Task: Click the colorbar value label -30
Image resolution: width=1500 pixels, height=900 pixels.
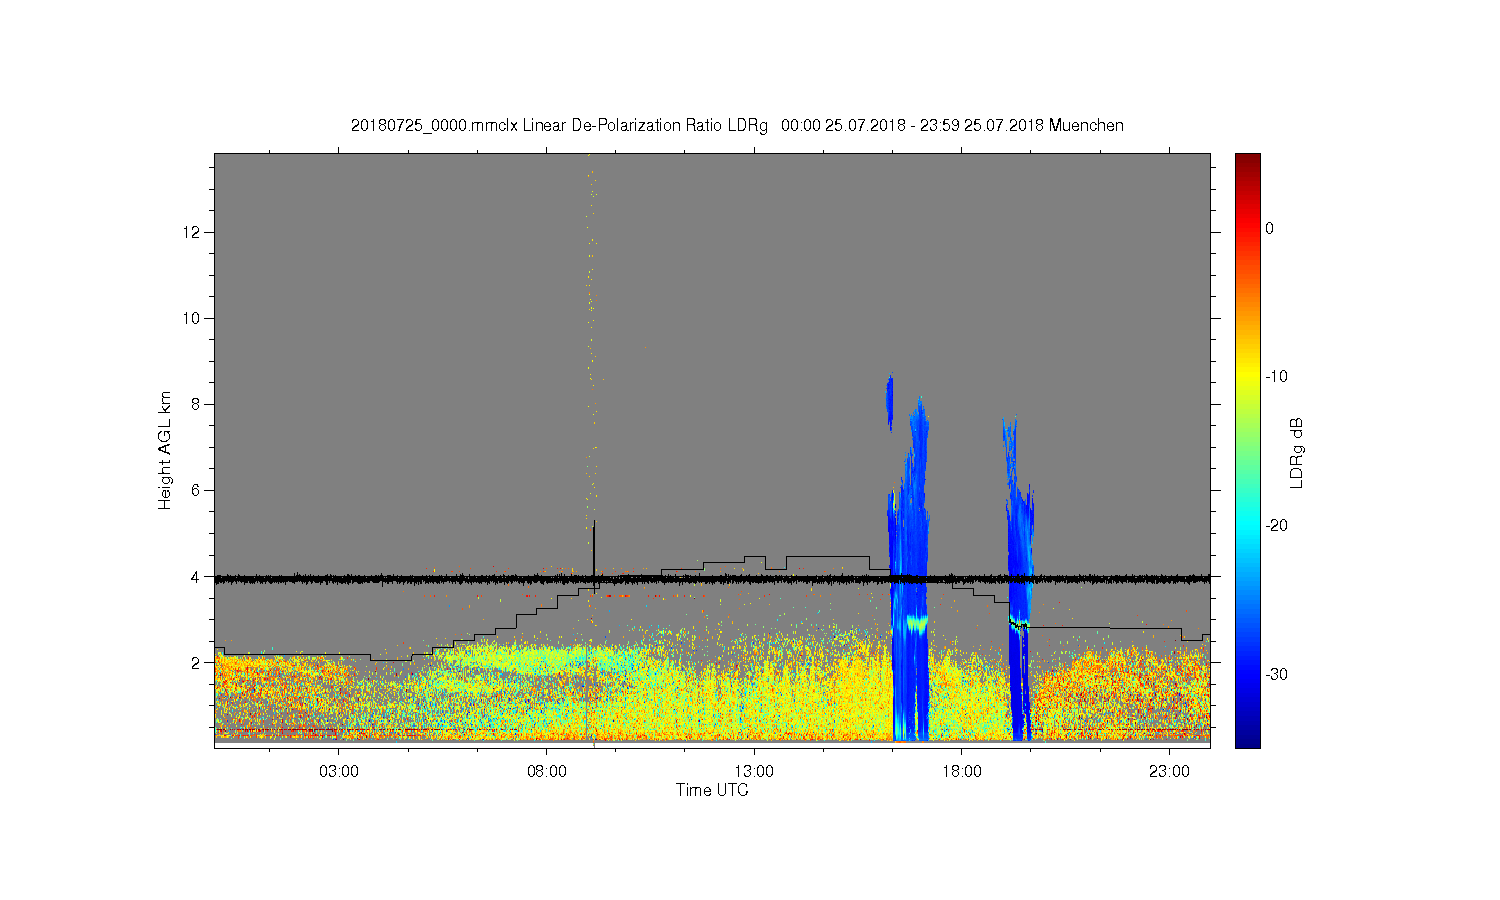Action: pos(1276,675)
